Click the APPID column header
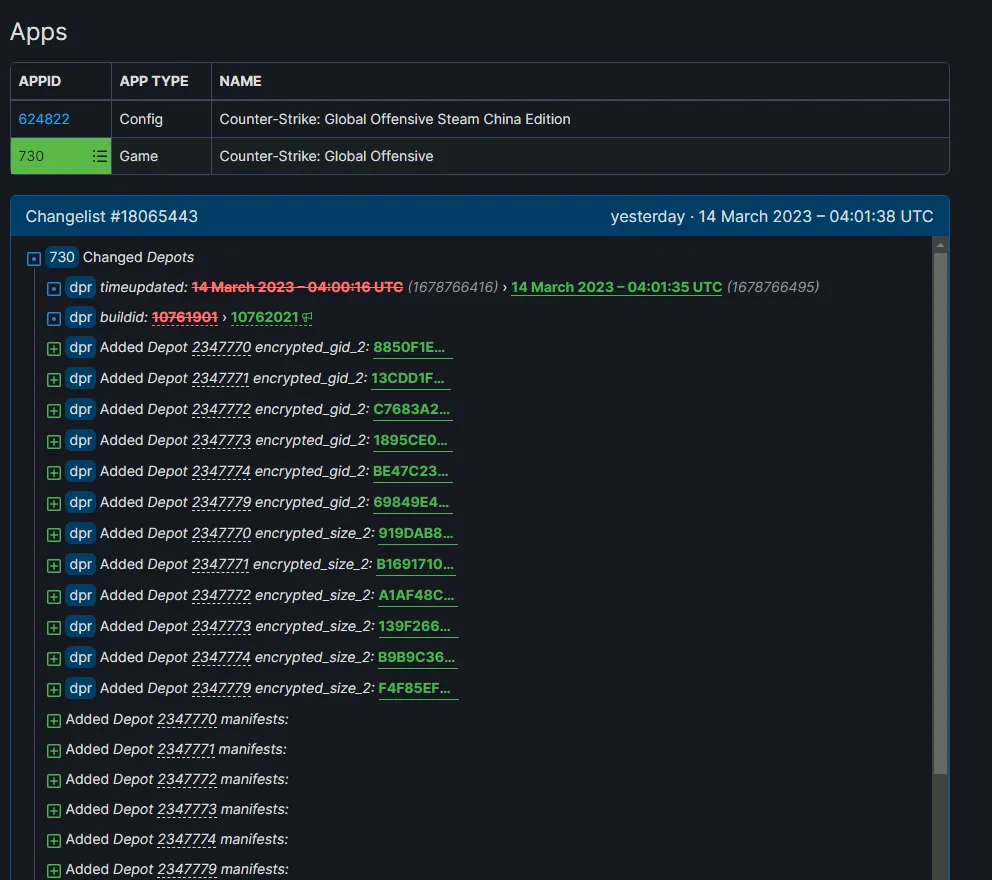This screenshot has height=880, width=992. [x=40, y=81]
